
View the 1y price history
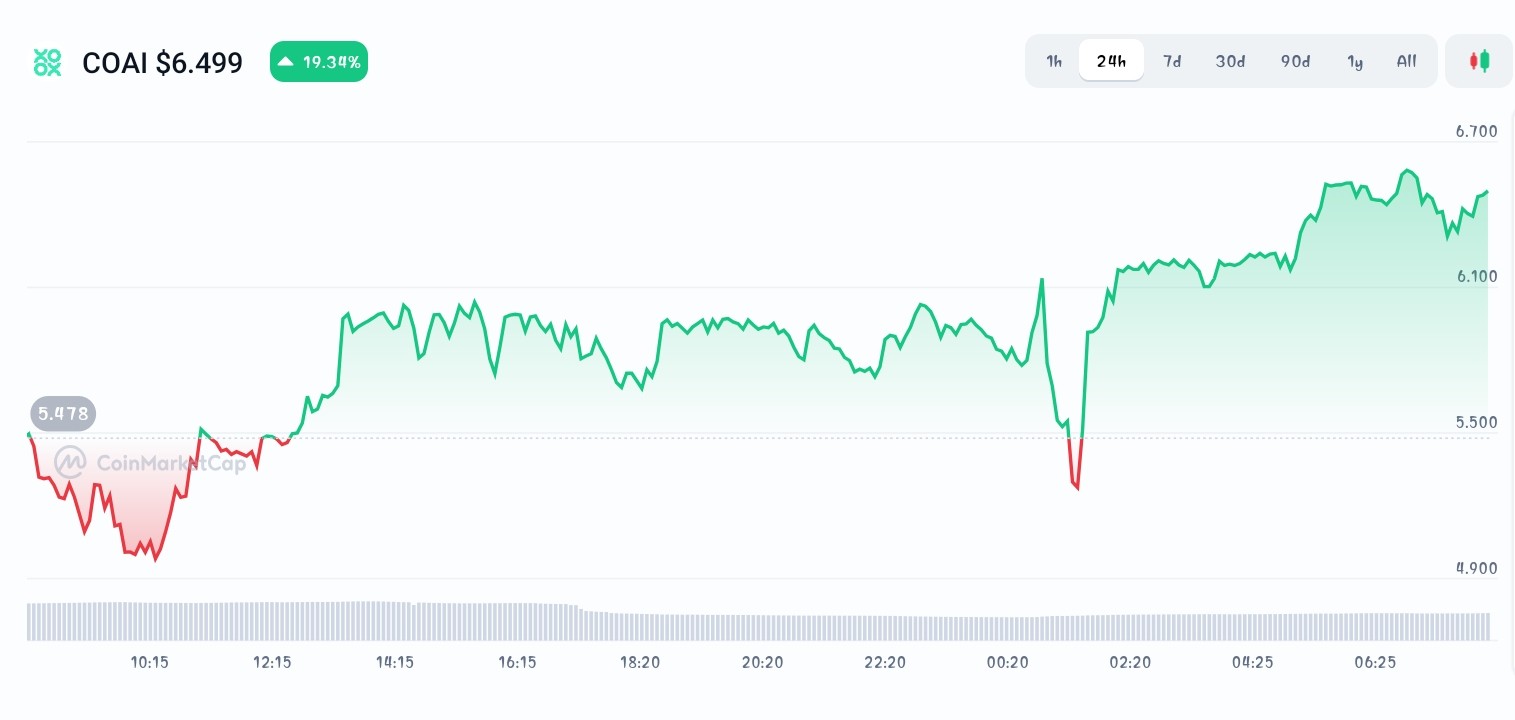click(1355, 61)
